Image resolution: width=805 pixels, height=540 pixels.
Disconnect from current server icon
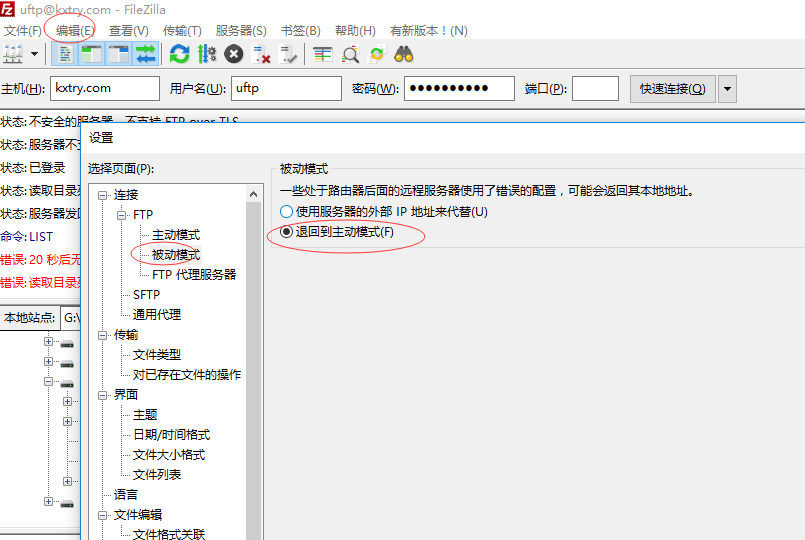[261, 54]
